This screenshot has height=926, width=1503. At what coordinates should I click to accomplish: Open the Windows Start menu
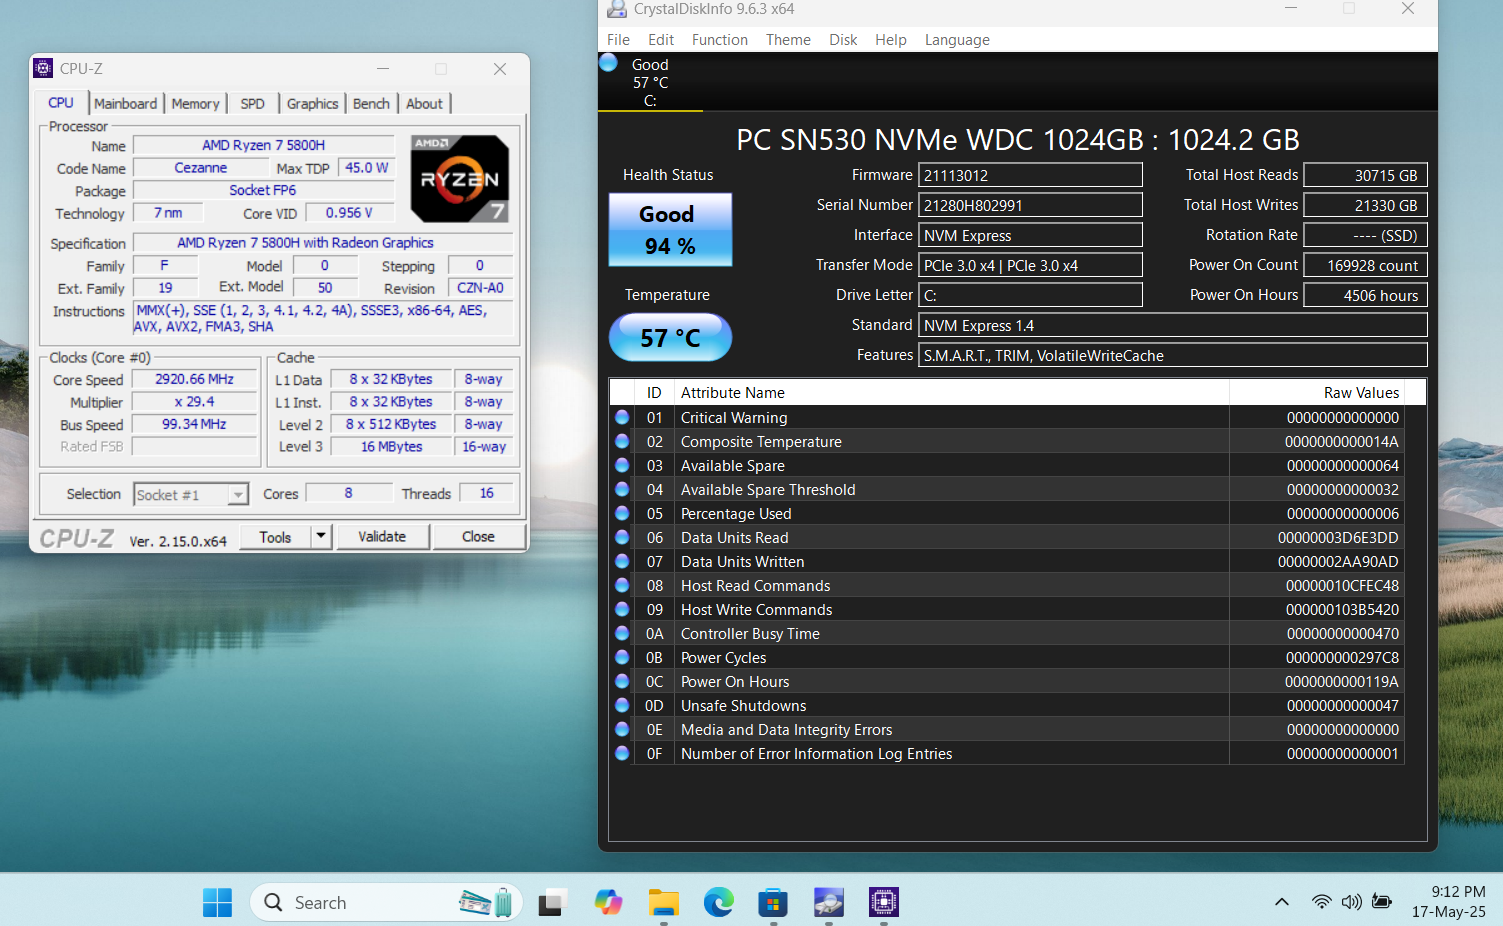coord(217,902)
